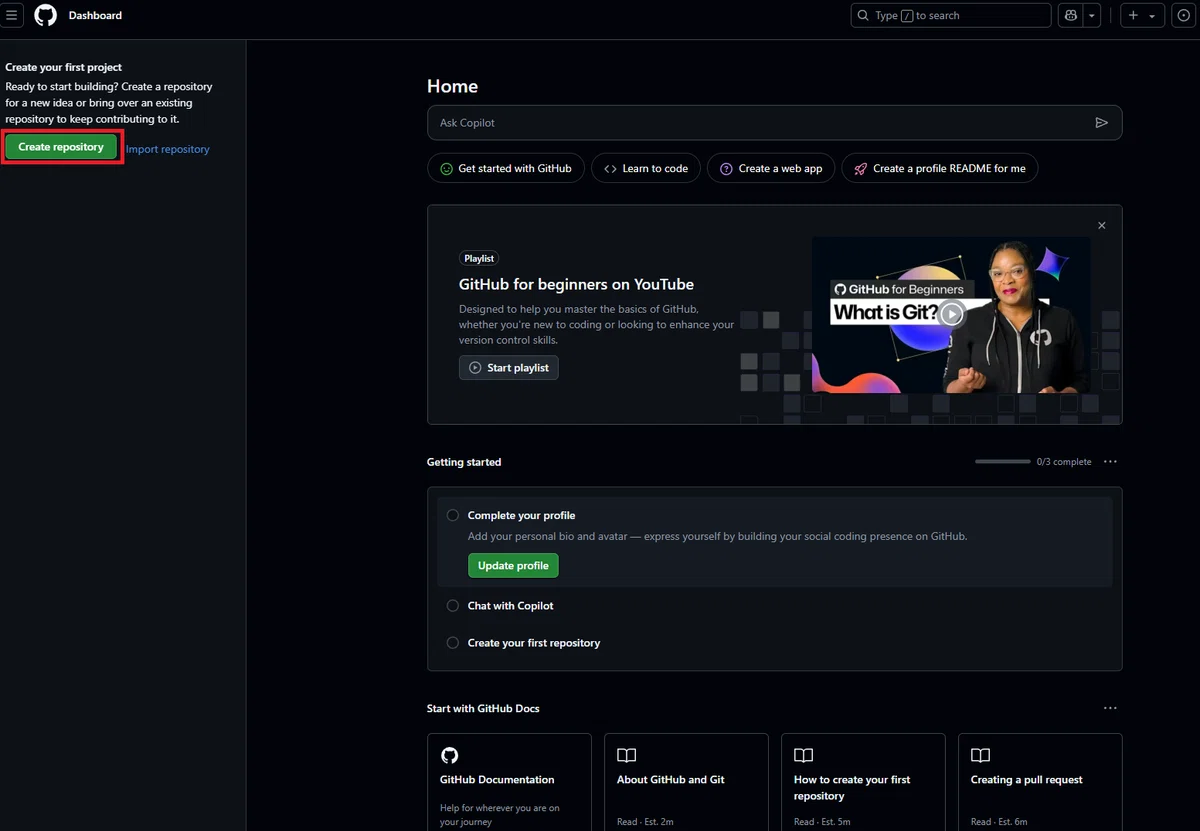1200x831 pixels.
Task: Open Copilot chat from the header icon
Action: (x=1071, y=15)
